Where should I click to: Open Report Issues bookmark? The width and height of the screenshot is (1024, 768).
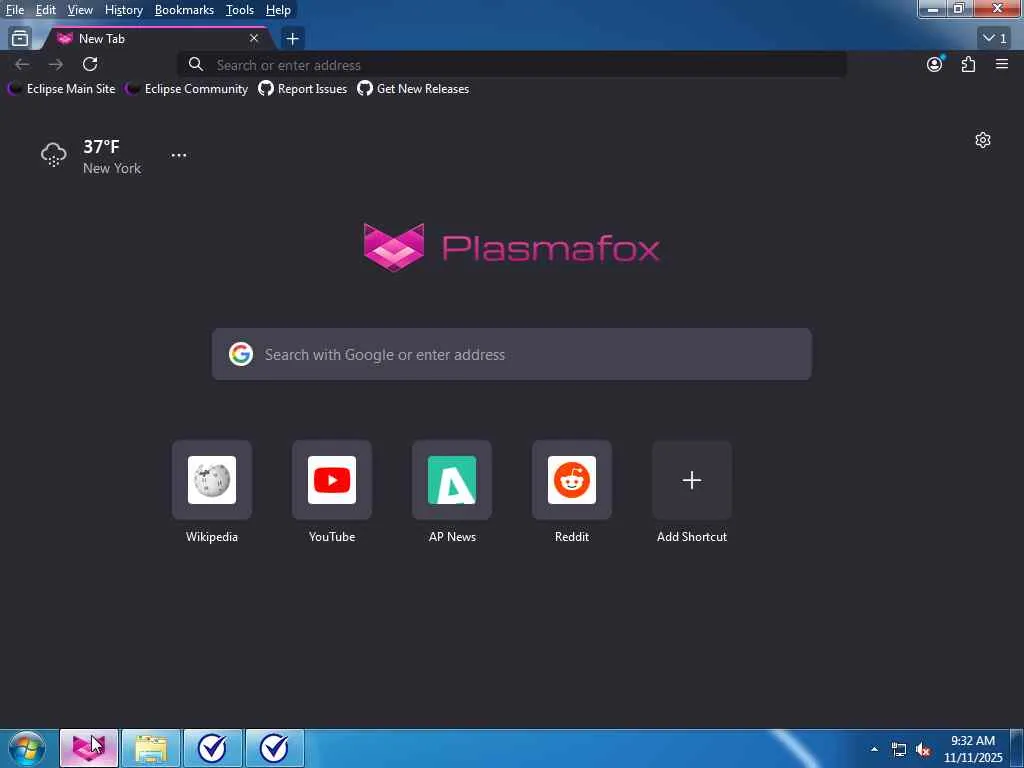pos(303,89)
